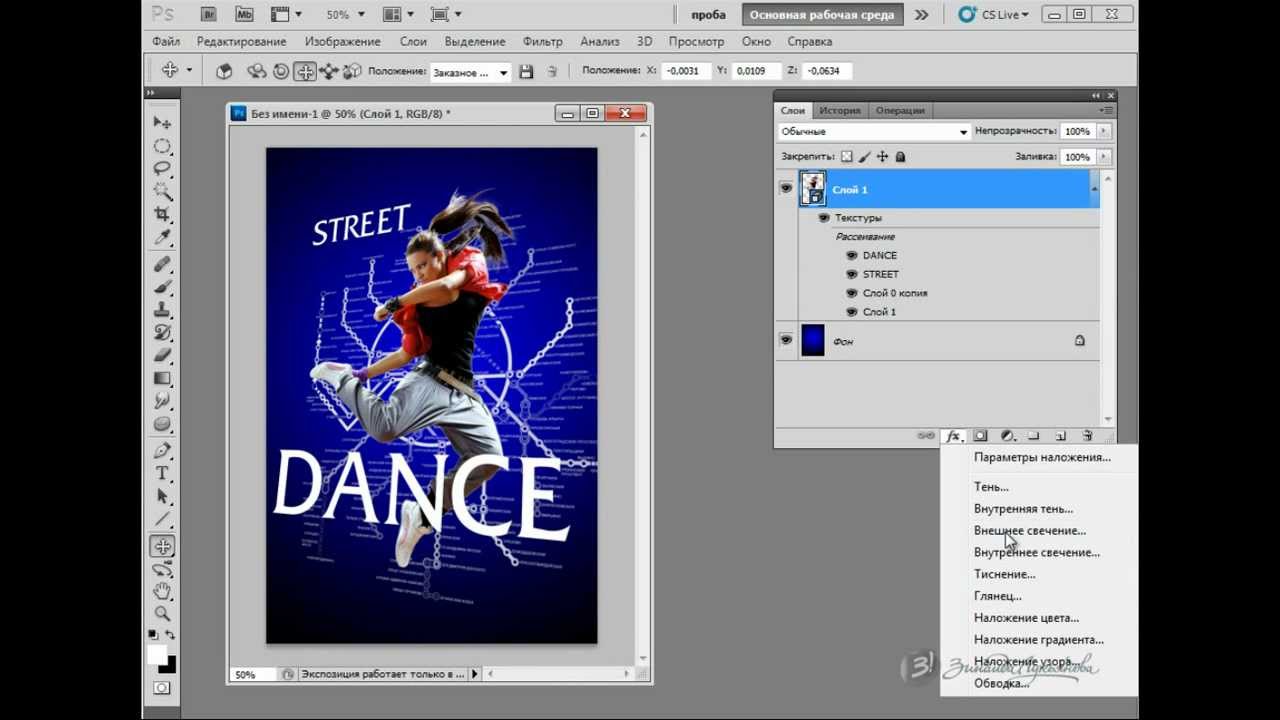Add a layer mask from the Layers panel
This screenshot has width=1280, height=720.
981,436
